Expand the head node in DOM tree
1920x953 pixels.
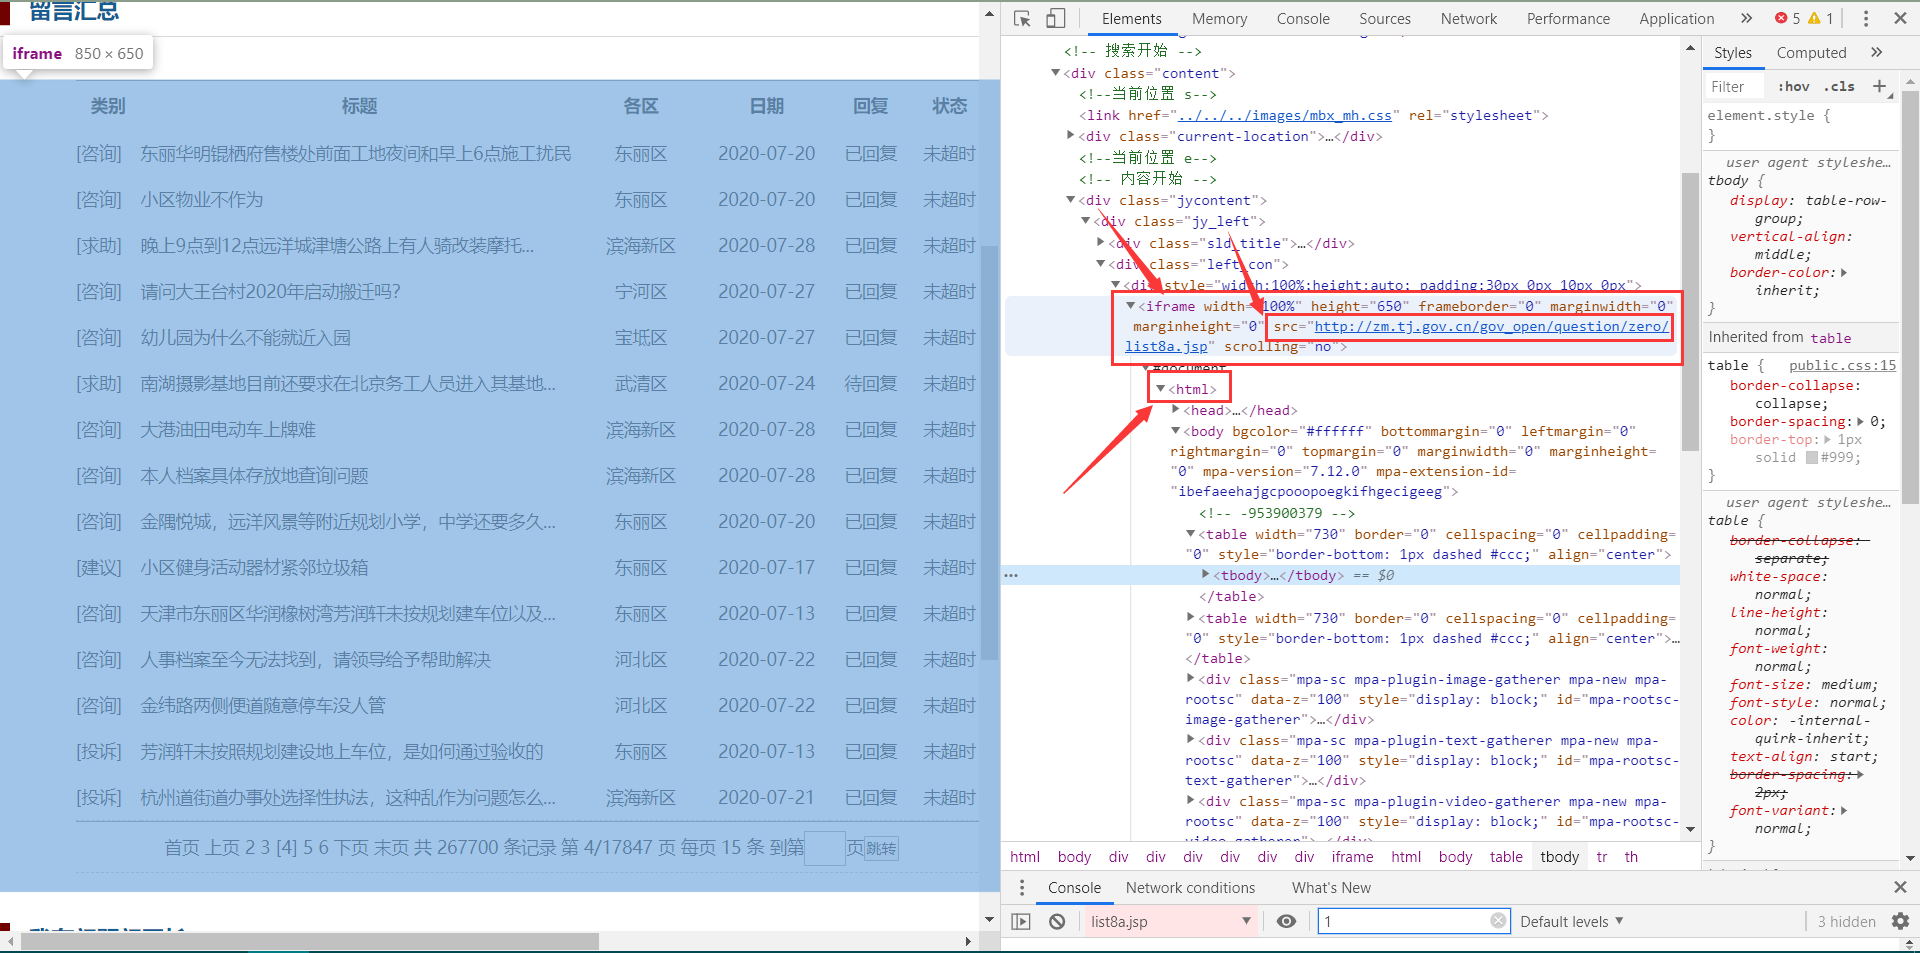pos(1176,410)
